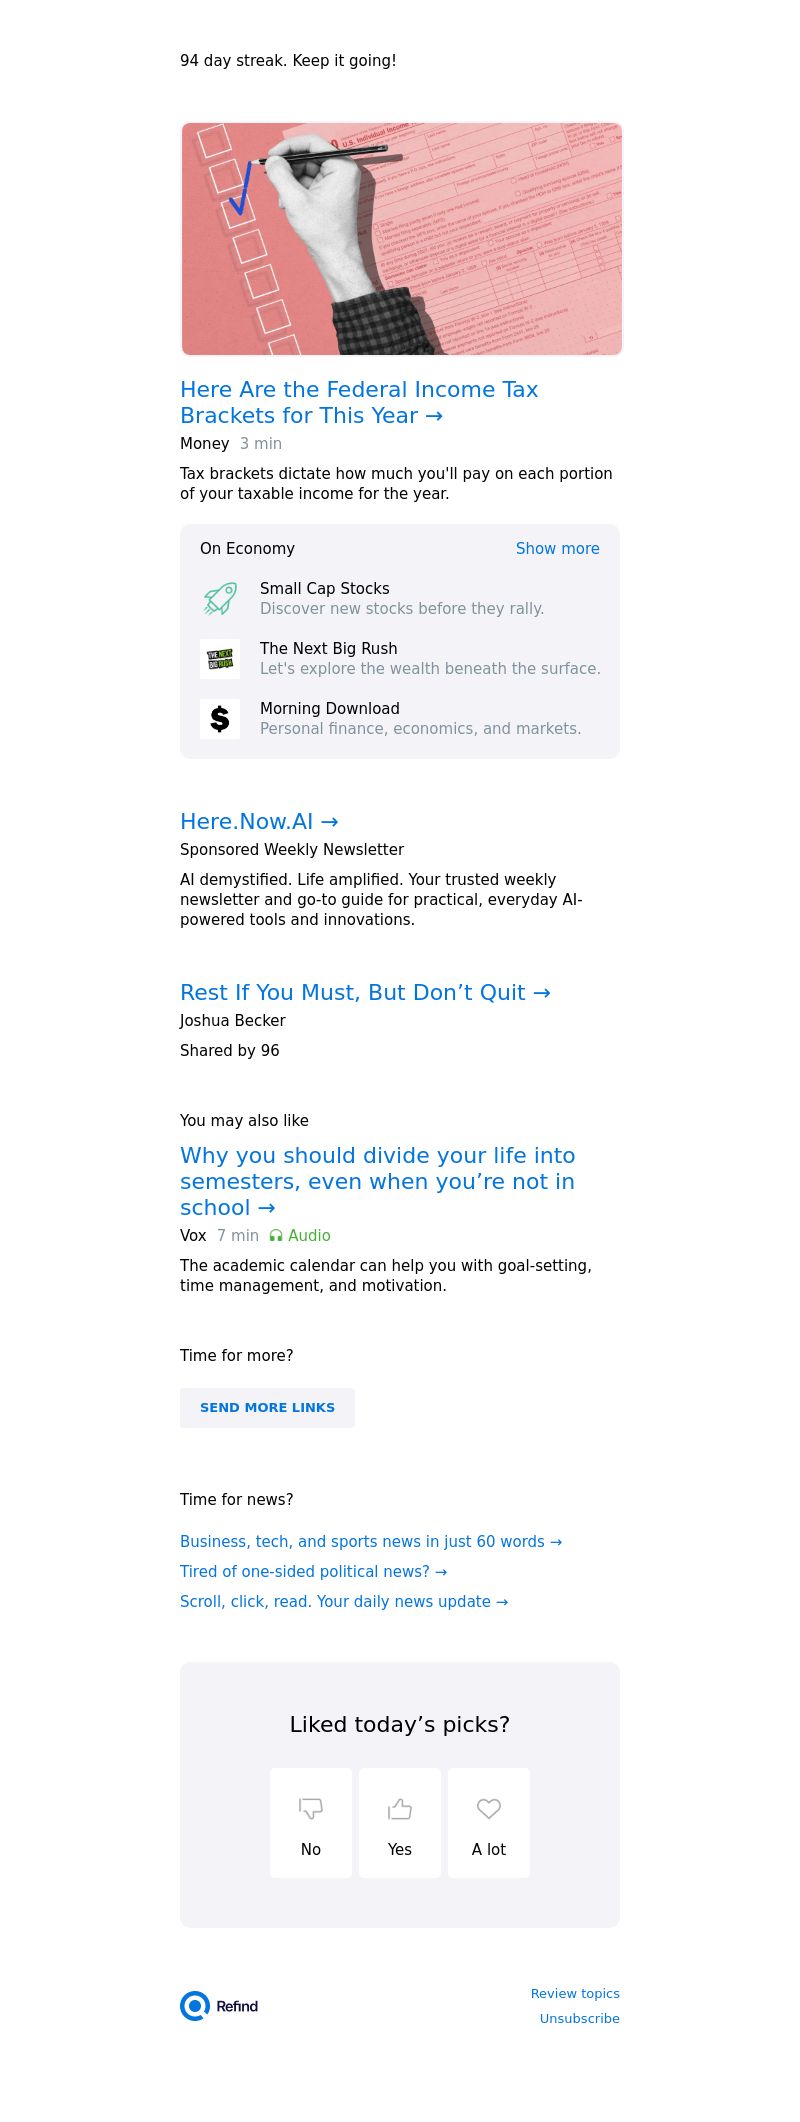
Task: Click the heart A lot icon
Action: tap(489, 1808)
